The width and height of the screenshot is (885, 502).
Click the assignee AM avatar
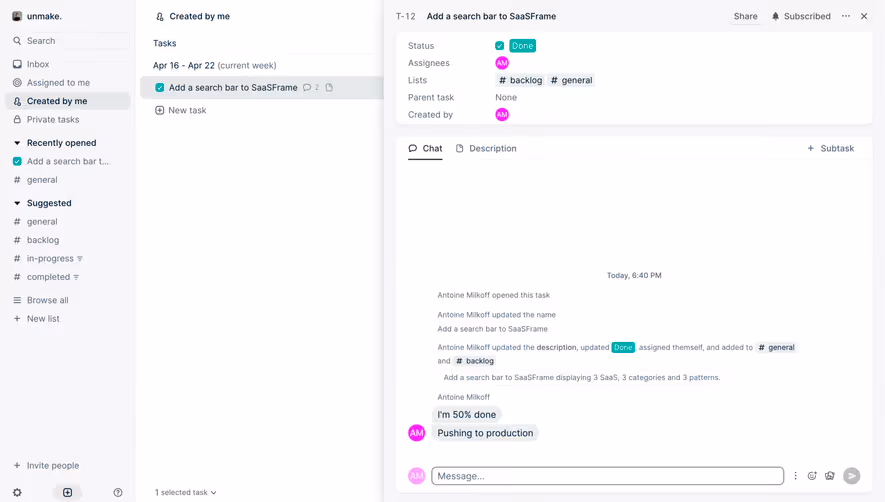[x=502, y=63]
